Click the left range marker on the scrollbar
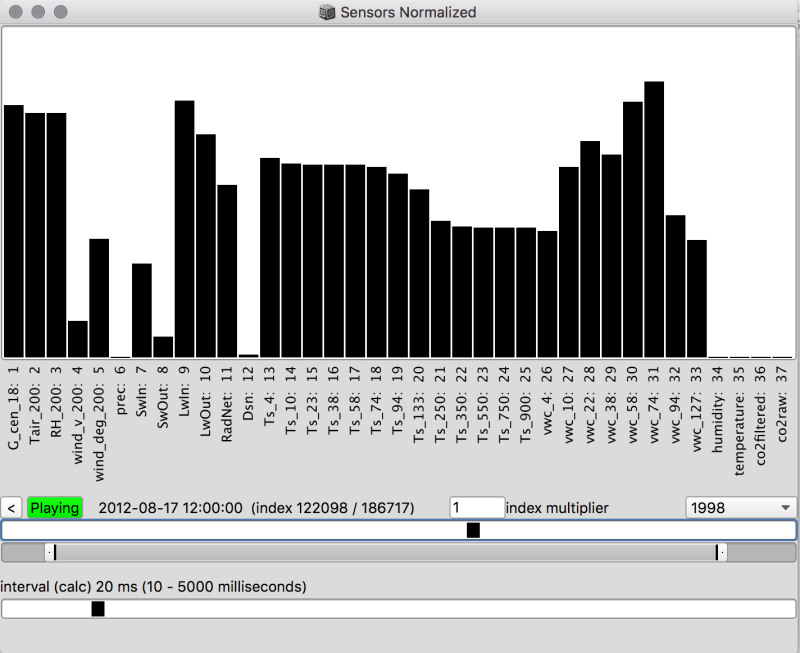The image size is (800, 653). point(53,551)
